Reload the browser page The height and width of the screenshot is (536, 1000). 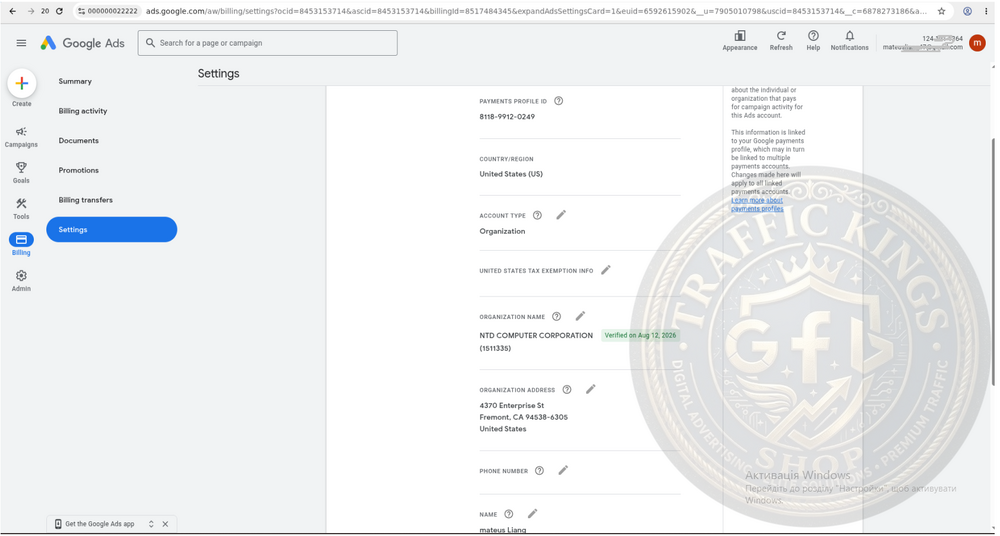pyautogui.click(x=59, y=11)
